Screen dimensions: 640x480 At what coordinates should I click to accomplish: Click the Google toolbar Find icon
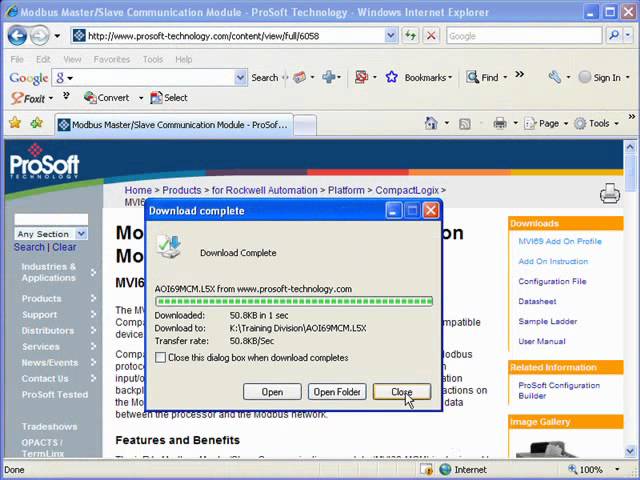pos(472,77)
